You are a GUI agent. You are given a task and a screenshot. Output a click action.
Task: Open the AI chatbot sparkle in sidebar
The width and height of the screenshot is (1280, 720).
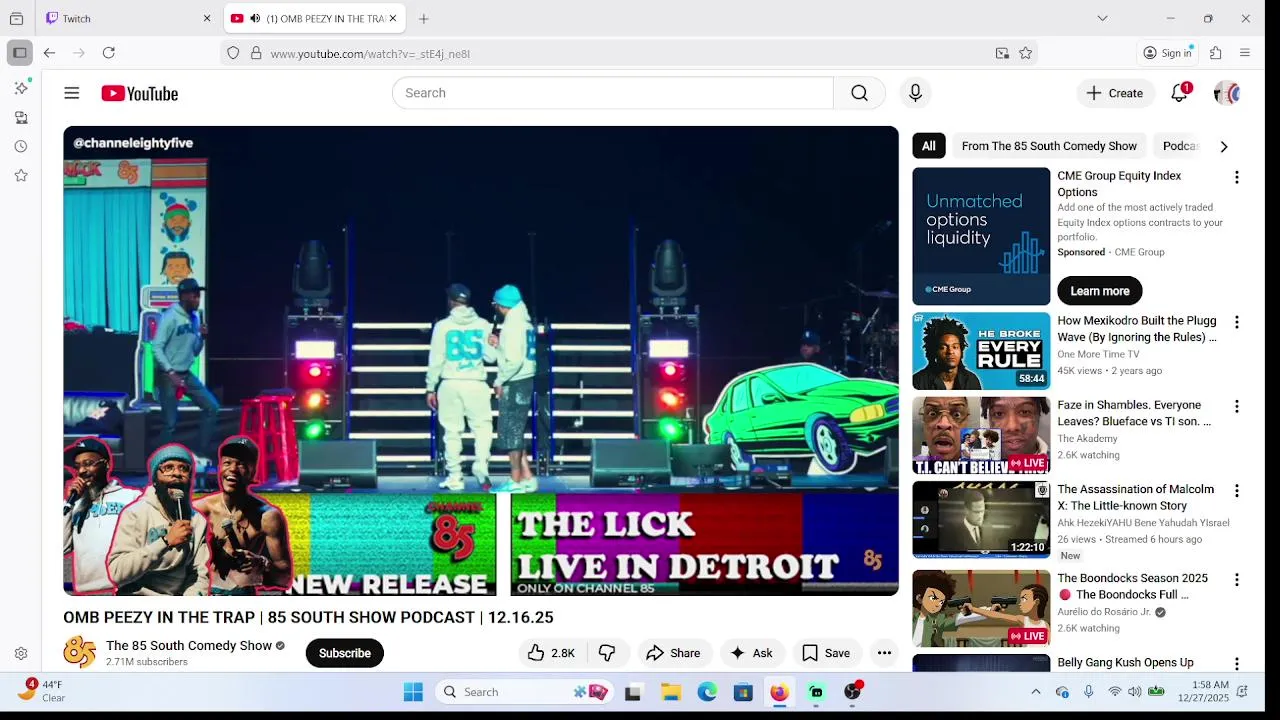(x=21, y=88)
